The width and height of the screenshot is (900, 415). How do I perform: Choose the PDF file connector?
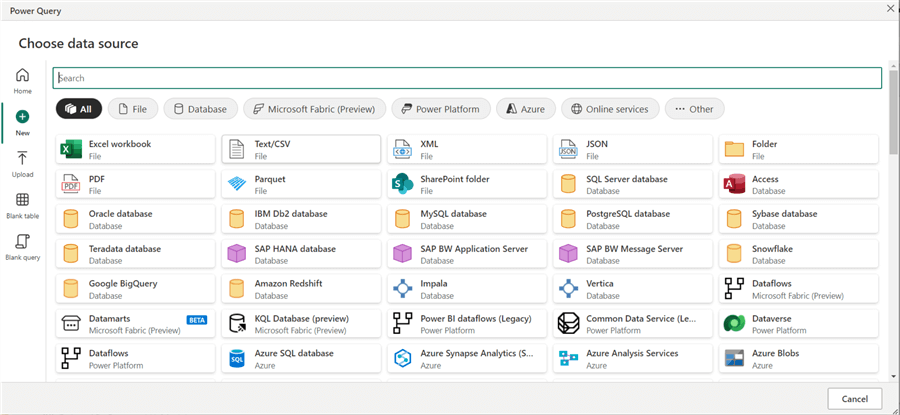135,184
